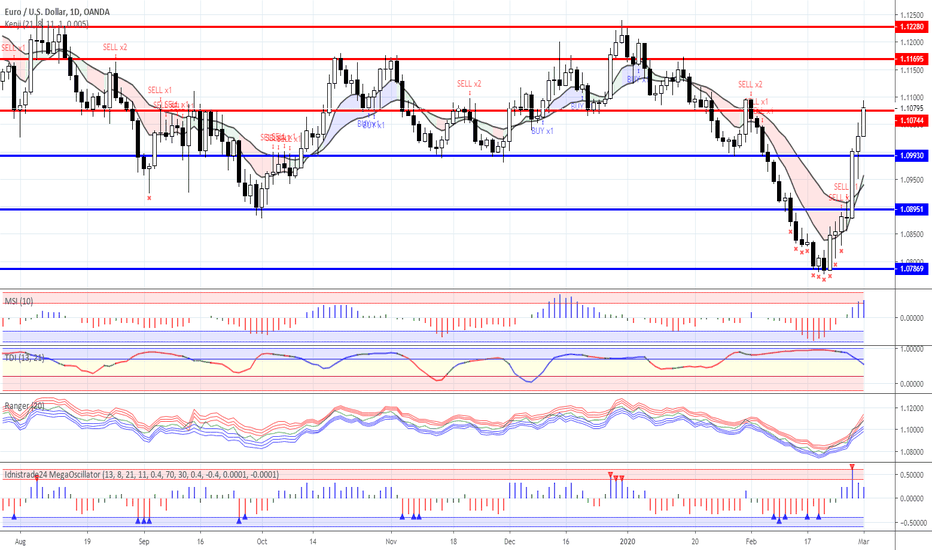
Task: Open the Idnistrade24 MegaOscillator legend text
Action: [141, 474]
